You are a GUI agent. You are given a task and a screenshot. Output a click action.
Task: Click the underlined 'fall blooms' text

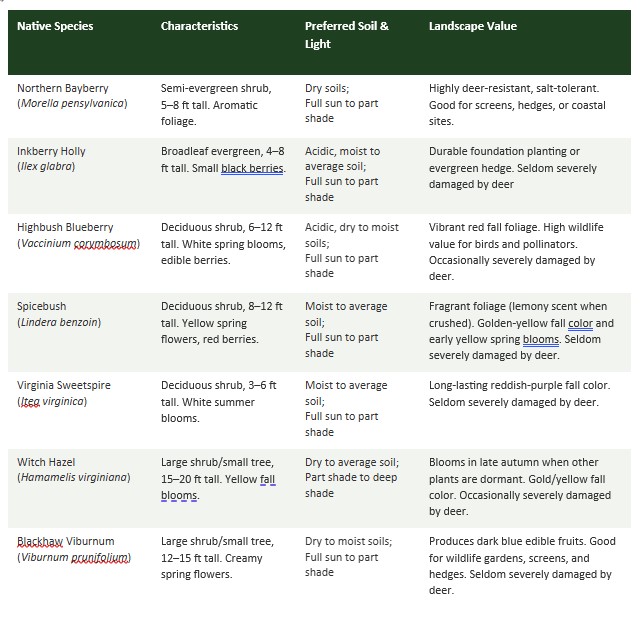[x=218, y=487]
